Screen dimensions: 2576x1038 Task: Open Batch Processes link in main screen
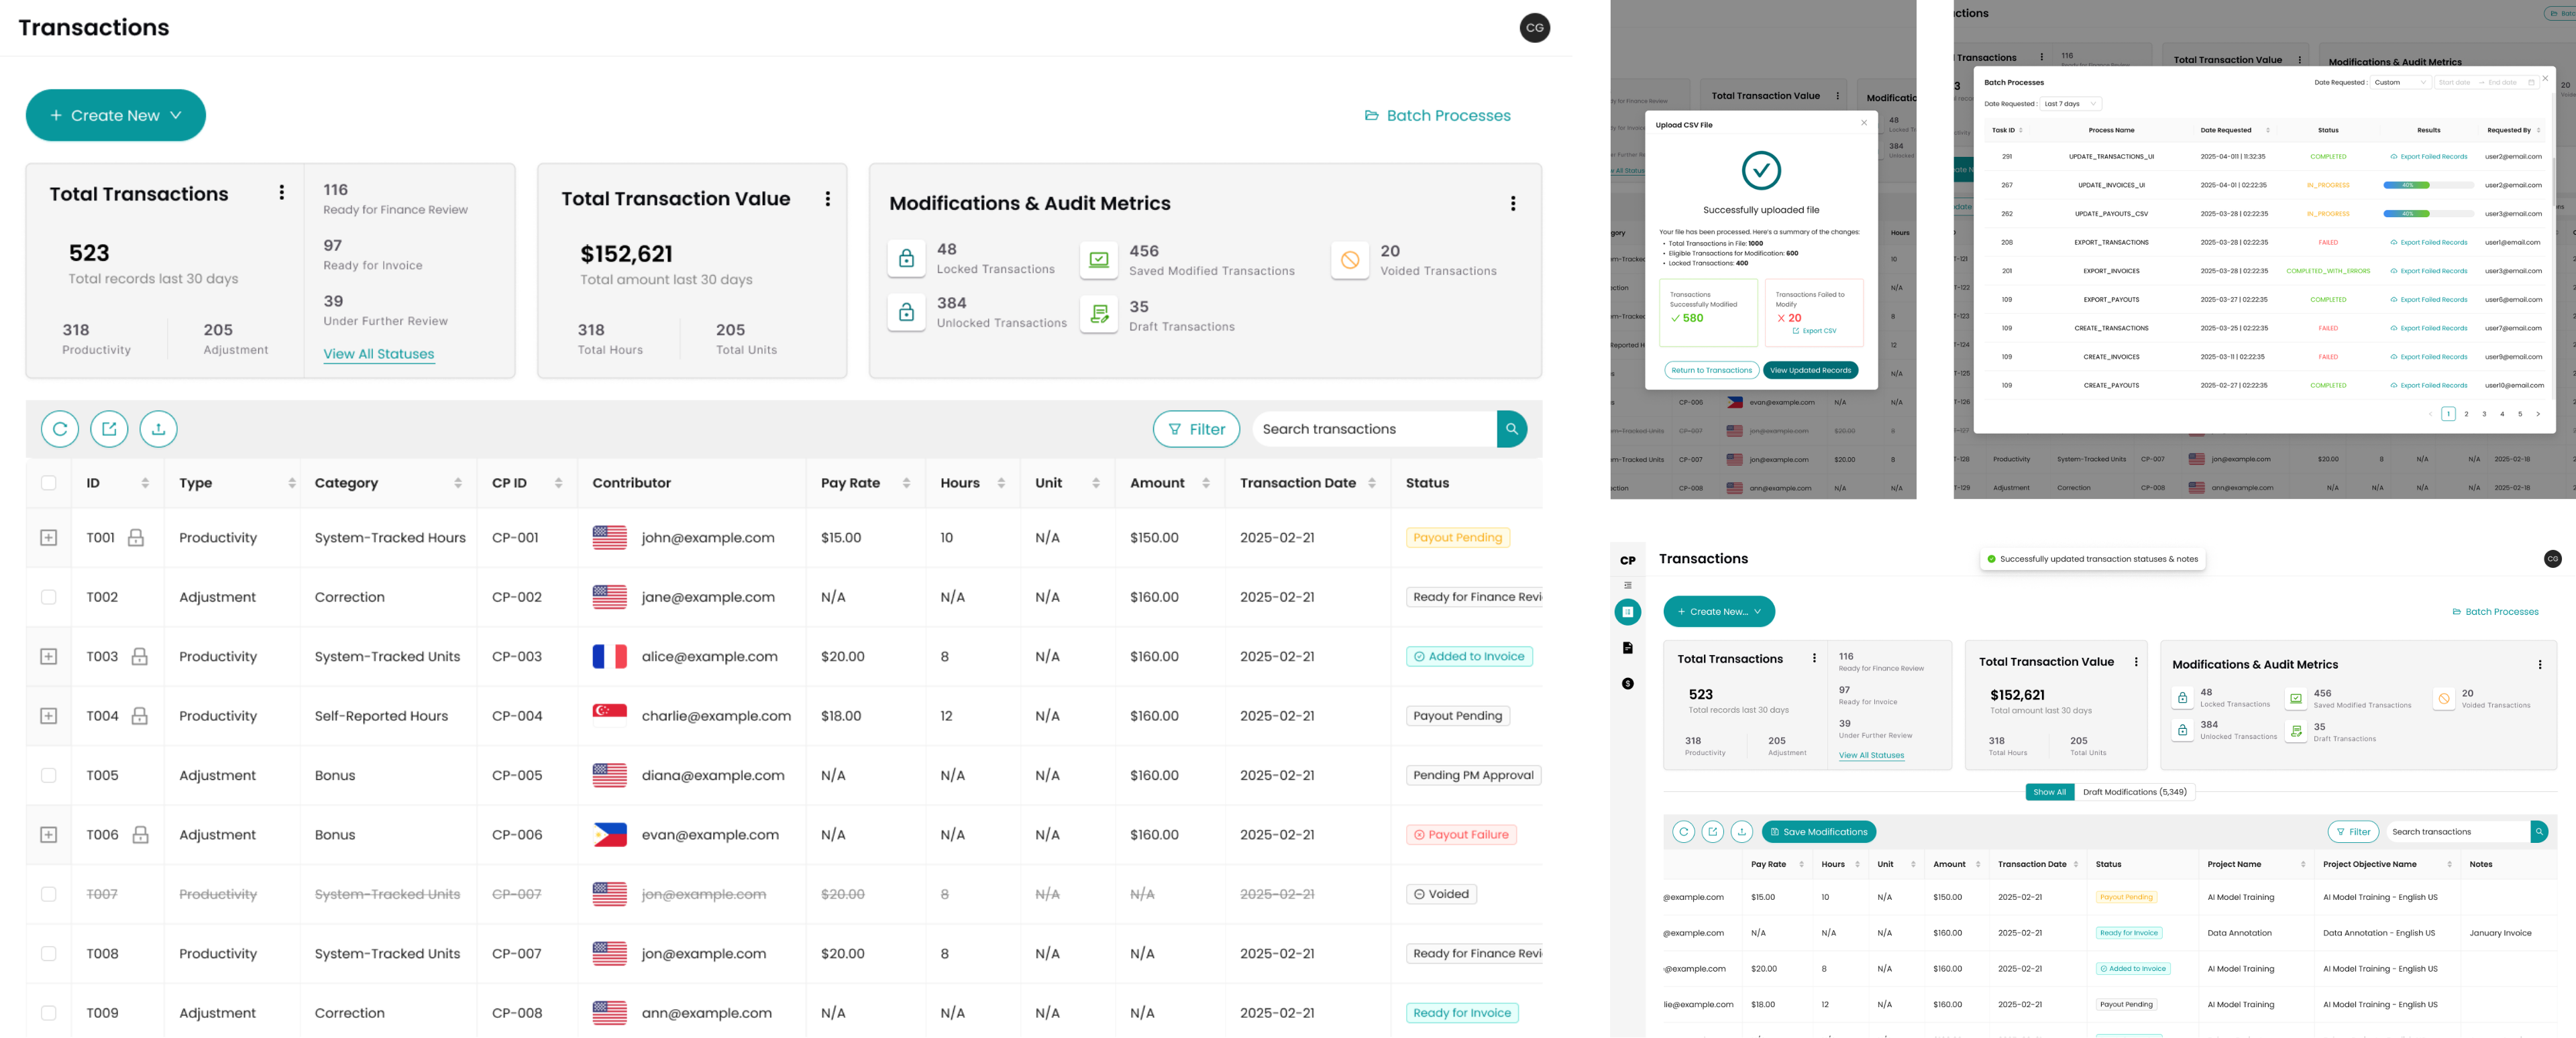pos(1438,116)
